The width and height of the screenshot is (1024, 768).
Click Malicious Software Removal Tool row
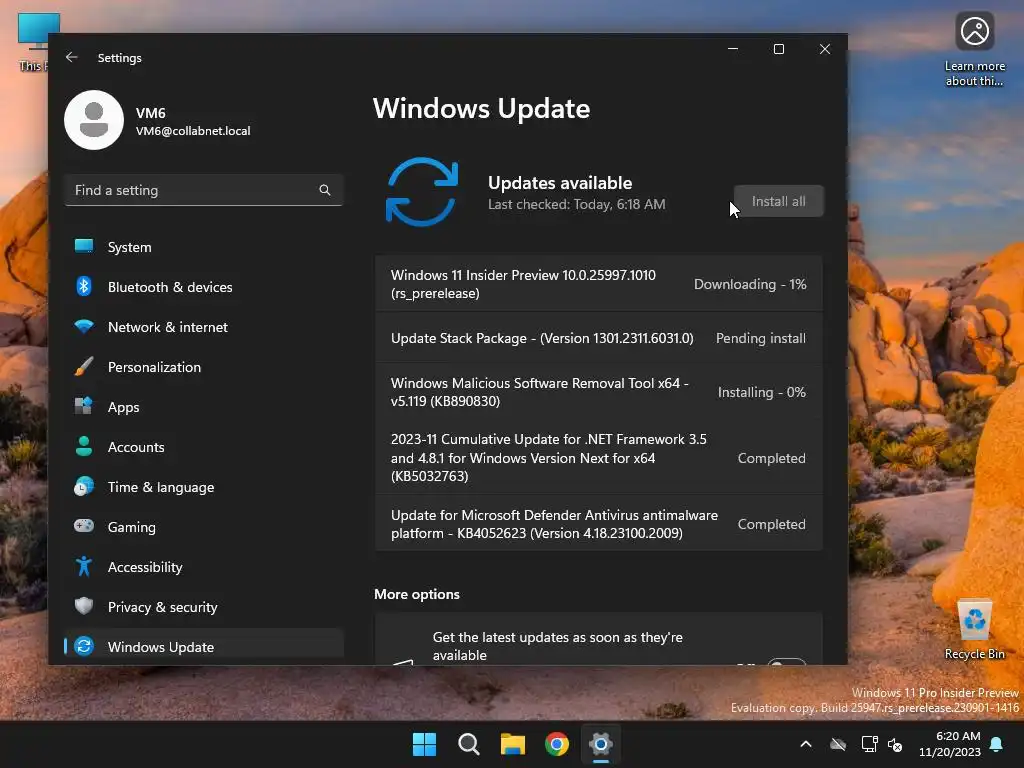point(599,392)
